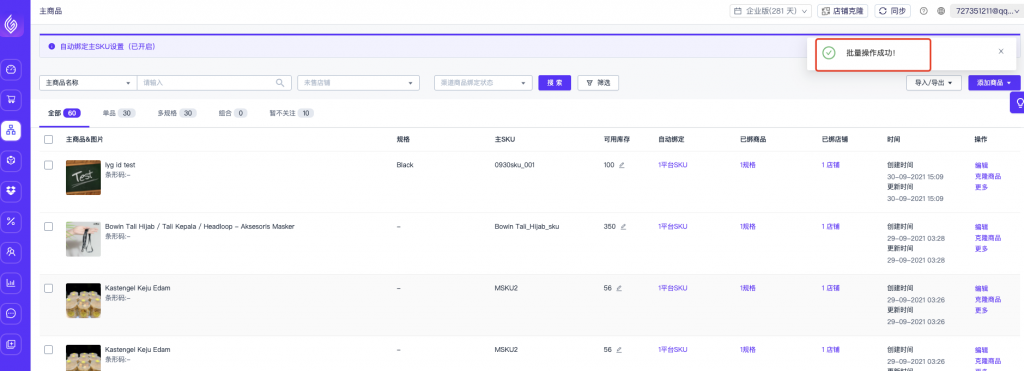Image resolution: width=1024 pixels, height=371 pixels.
Task: Open the shopping cart orders icon
Action: pyautogui.click(x=10, y=99)
